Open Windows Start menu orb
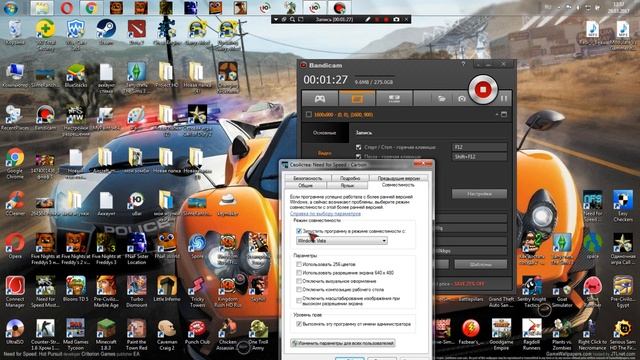 pos(11,7)
